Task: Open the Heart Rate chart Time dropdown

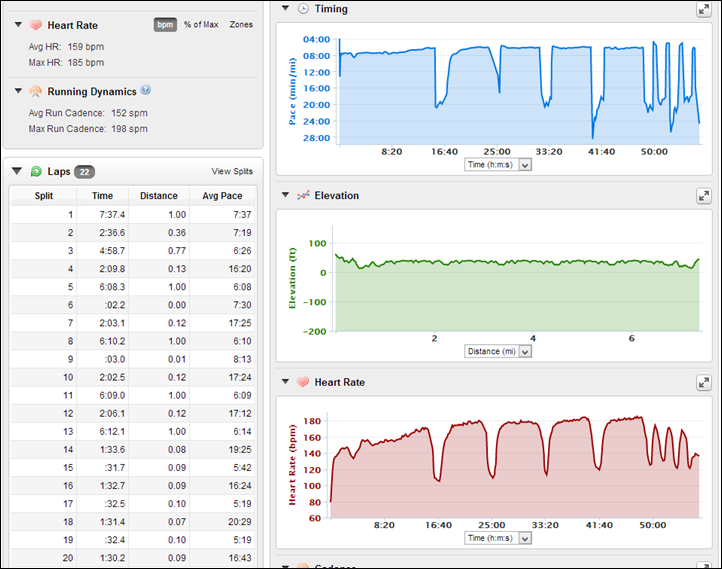Action: [x=525, y=538]
